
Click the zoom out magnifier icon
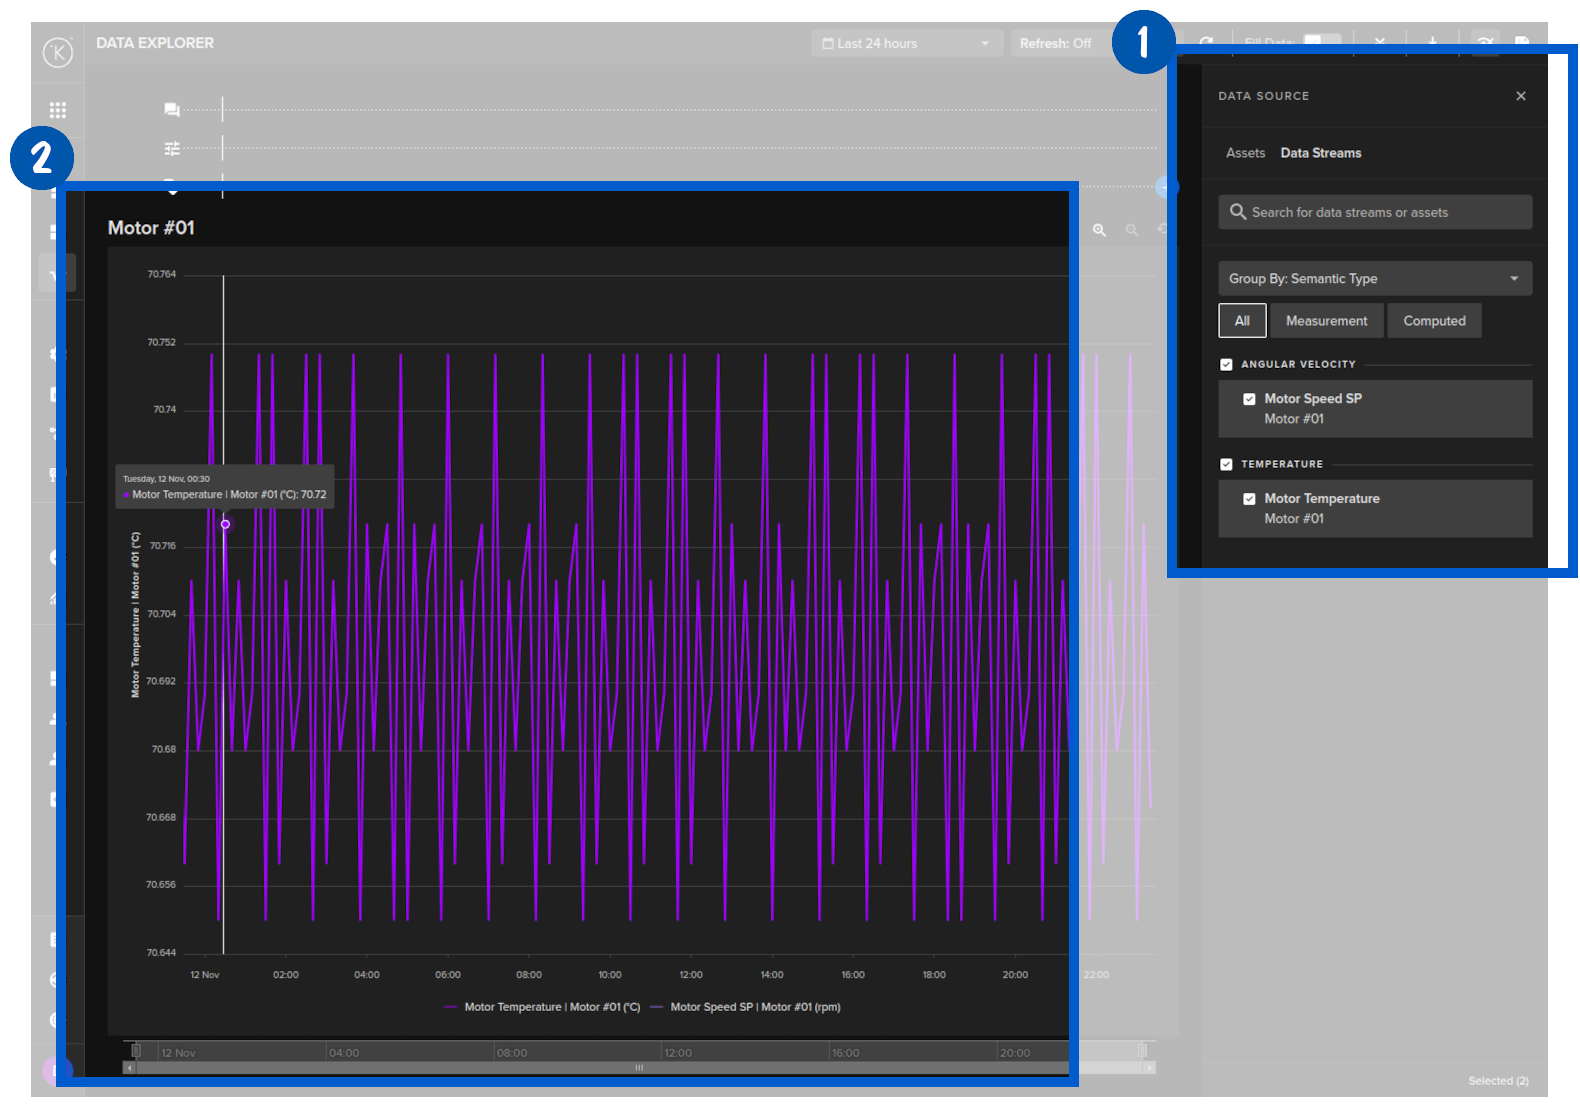pos(1132,230)
